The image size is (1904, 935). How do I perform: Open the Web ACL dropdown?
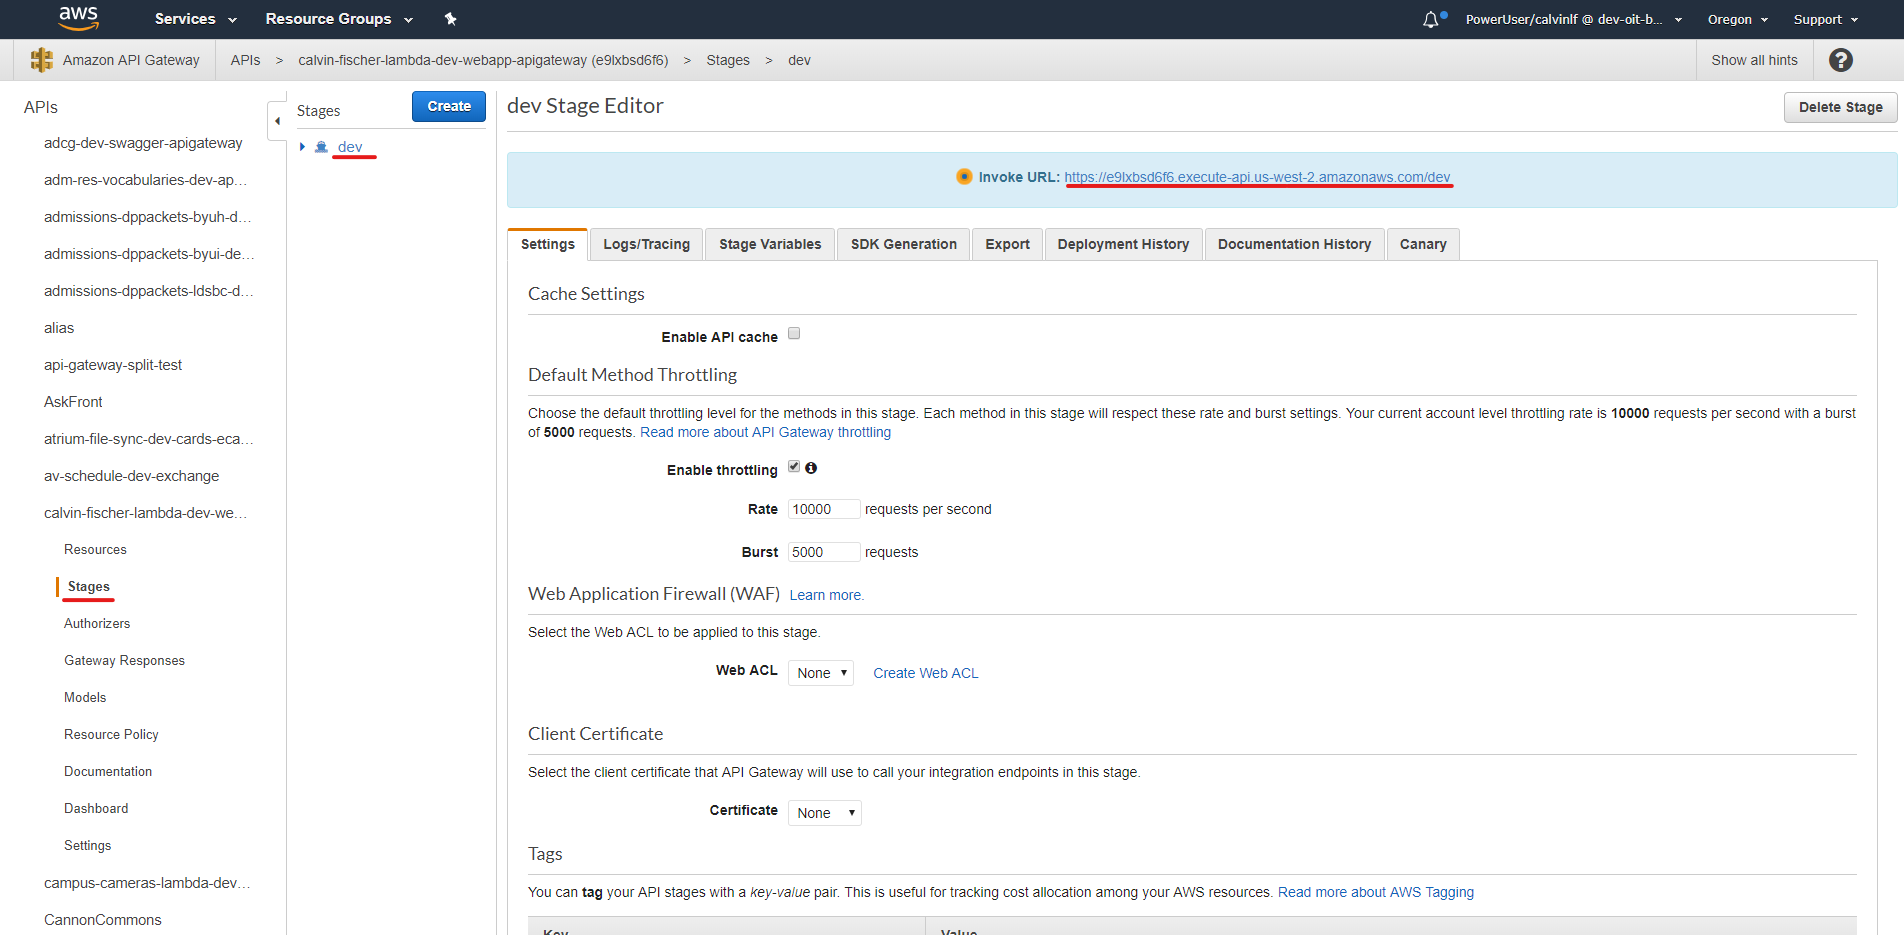pos(821,673)
